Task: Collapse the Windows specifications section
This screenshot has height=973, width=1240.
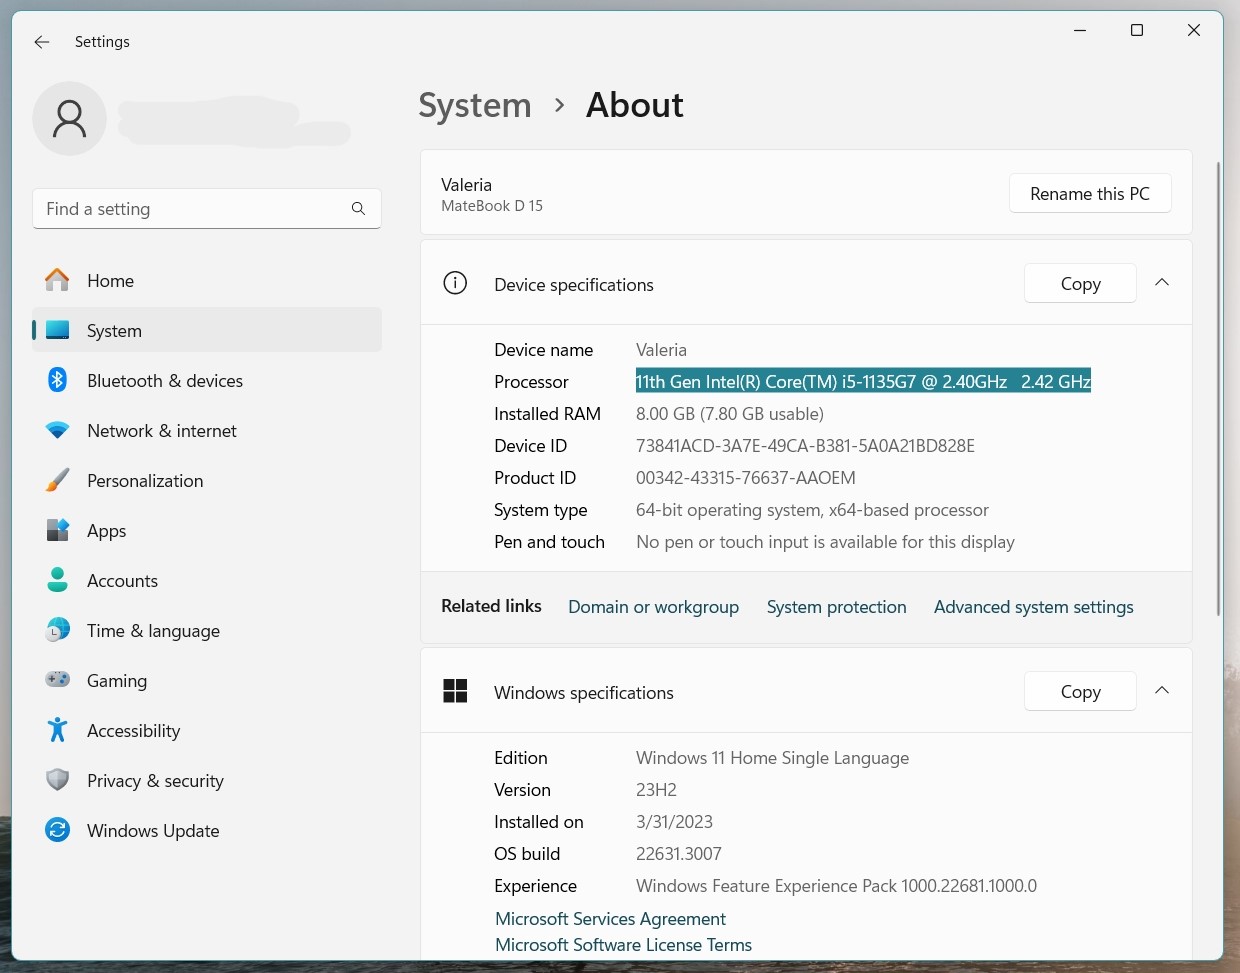Action: tap(1162, 691)
